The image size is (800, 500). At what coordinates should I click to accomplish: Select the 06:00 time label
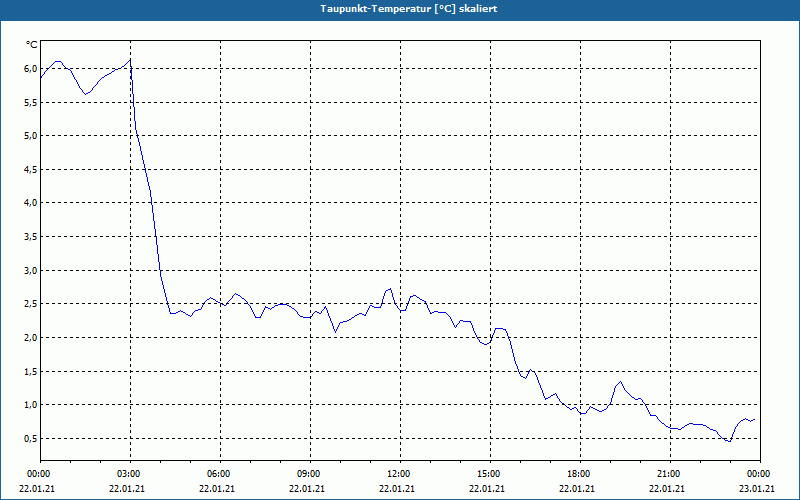point(220,474)
